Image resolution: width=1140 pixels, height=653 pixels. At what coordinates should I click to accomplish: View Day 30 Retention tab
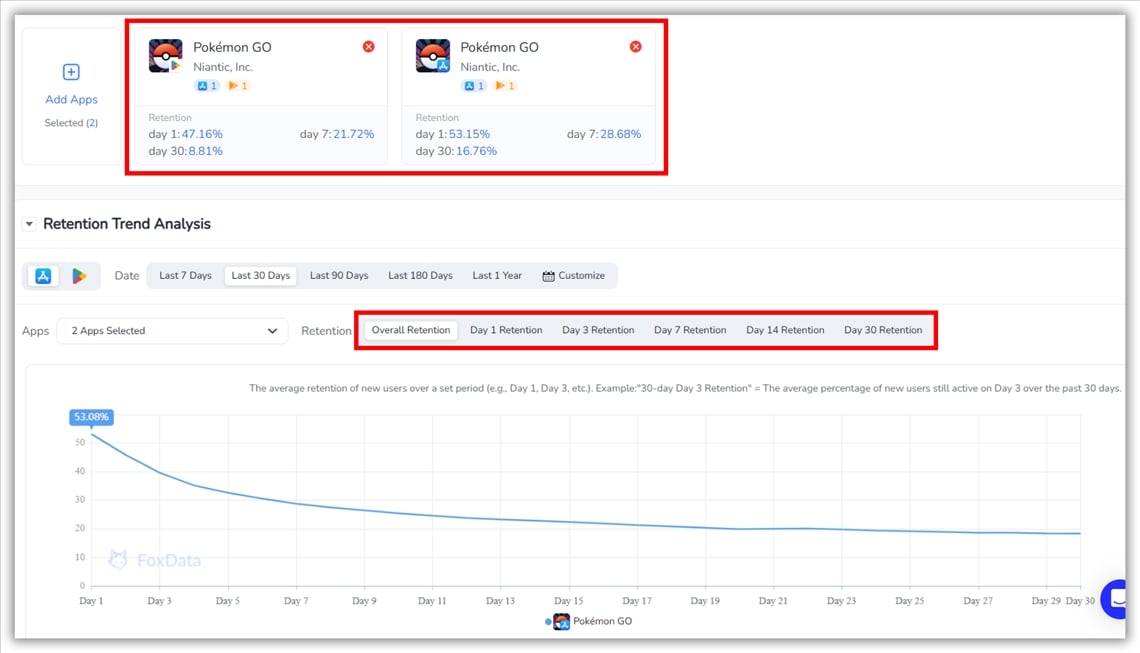click(883, 330)
